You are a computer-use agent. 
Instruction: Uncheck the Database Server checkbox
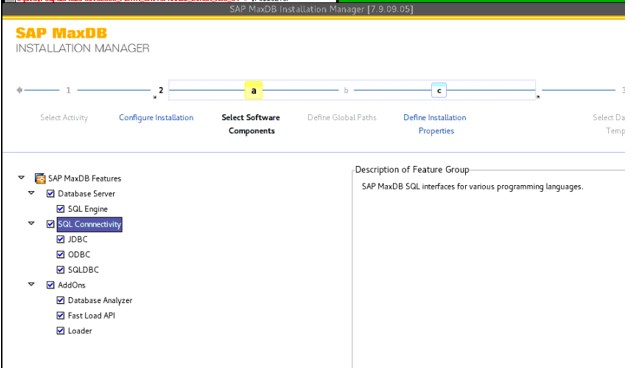[50, 194]
